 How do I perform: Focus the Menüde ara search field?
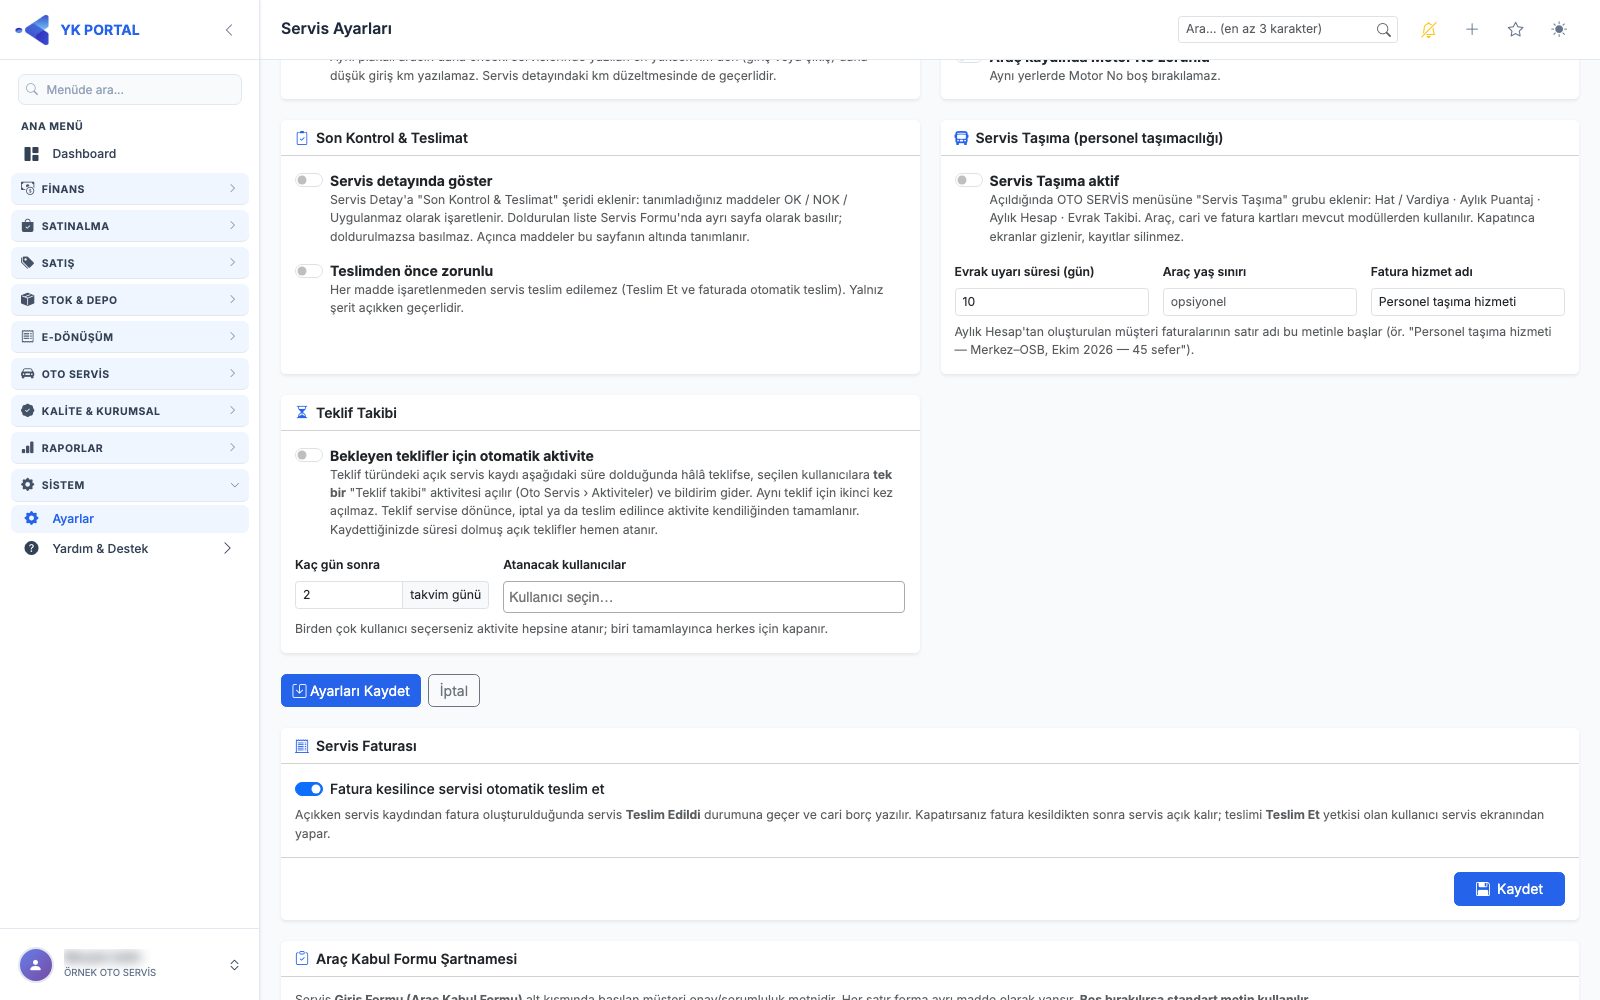[x=130, y=90]
